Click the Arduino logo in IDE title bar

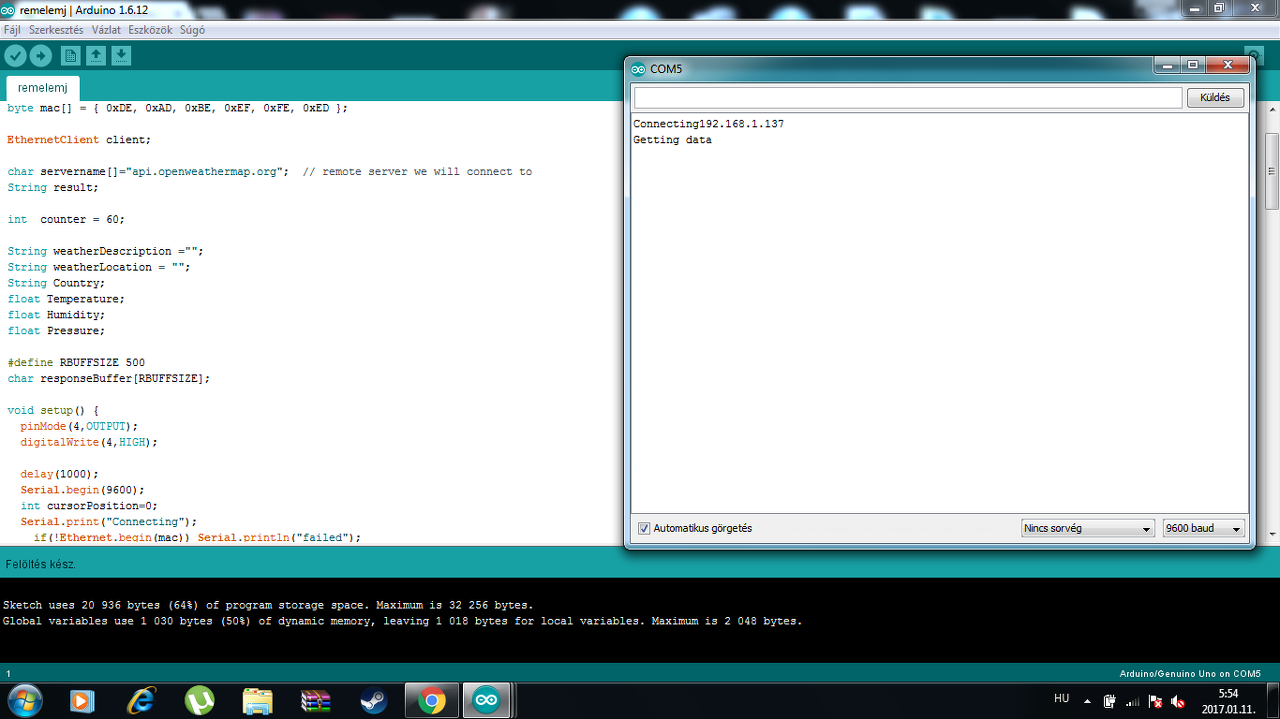10,8
